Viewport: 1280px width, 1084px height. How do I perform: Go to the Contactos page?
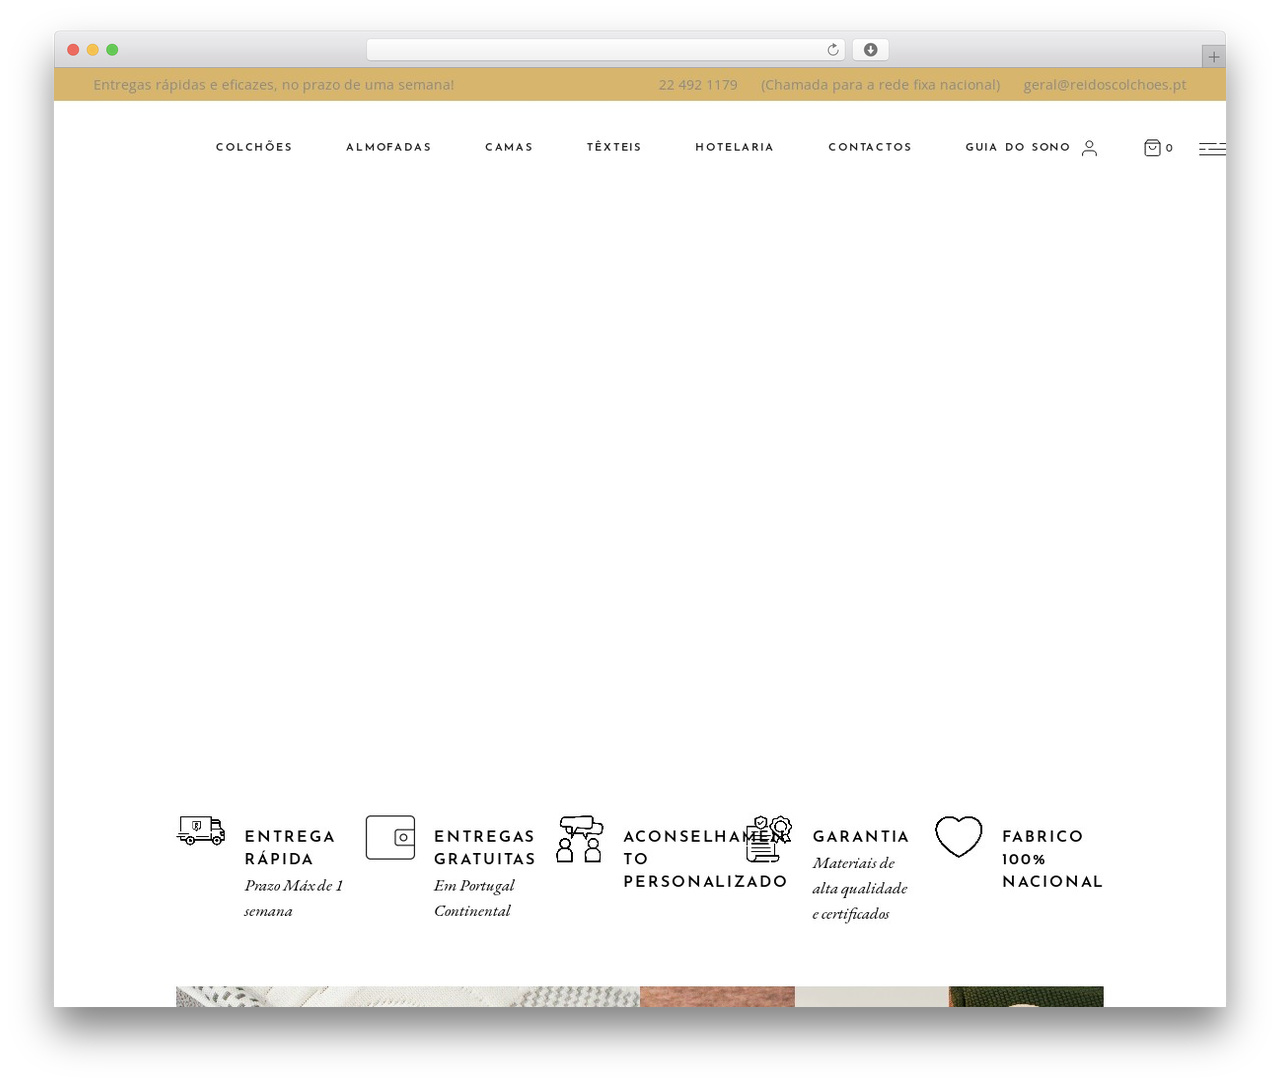click(x=870, y=147)
